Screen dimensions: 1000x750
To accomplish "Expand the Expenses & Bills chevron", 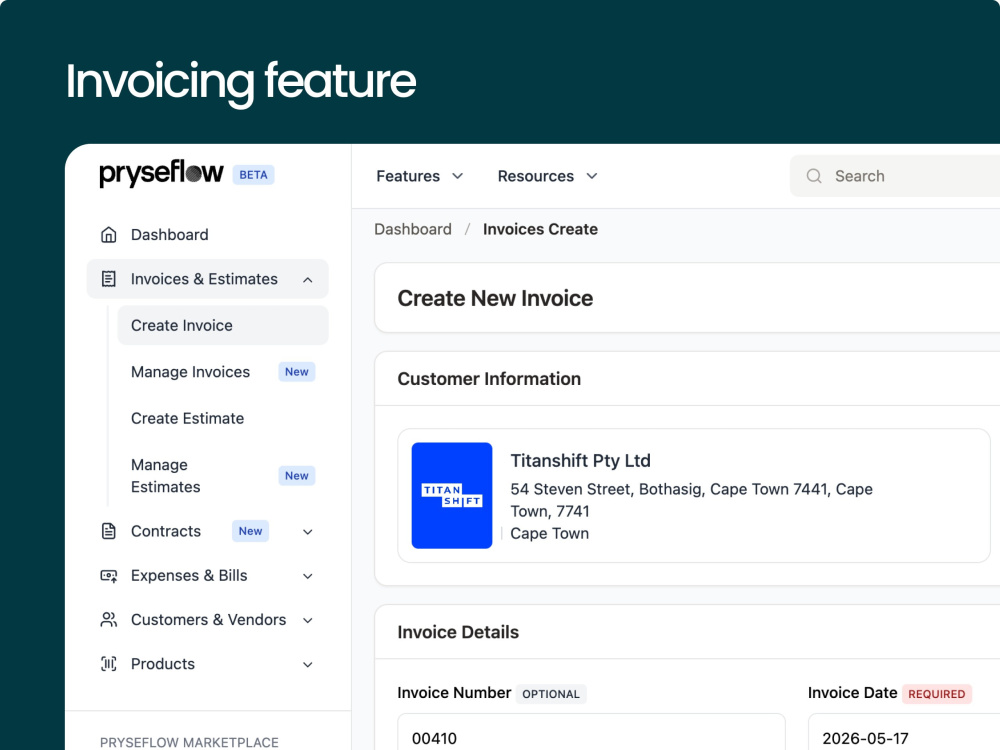I will (x=307, y=576).
